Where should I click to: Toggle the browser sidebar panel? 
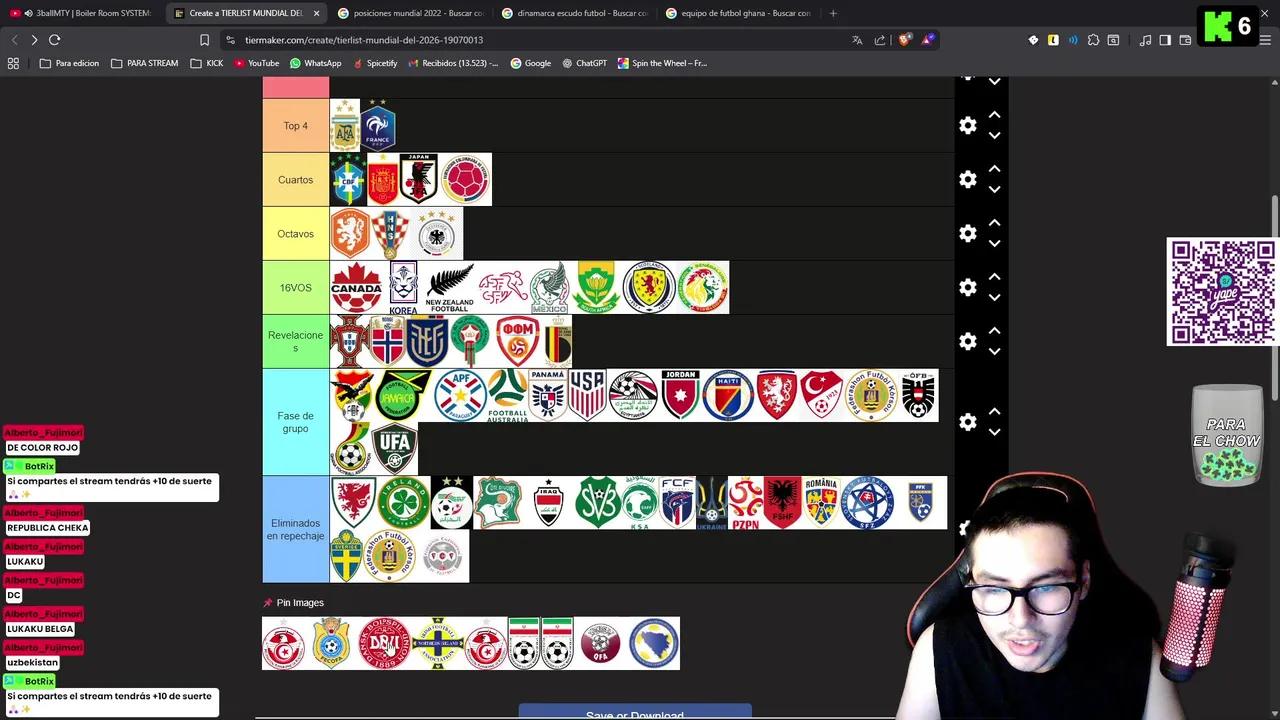tap(1165, 40)
